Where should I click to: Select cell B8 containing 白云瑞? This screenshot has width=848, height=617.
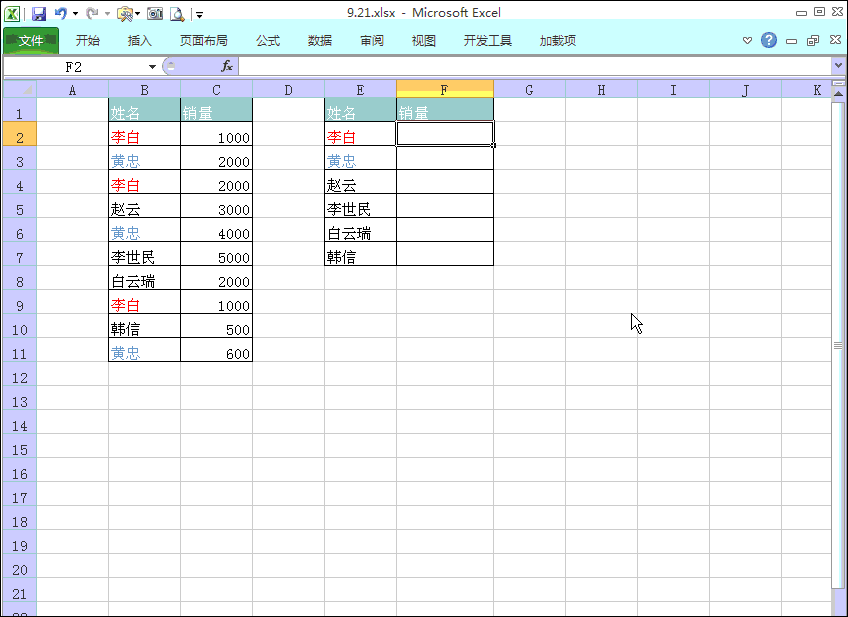click(x=144, y=278)
